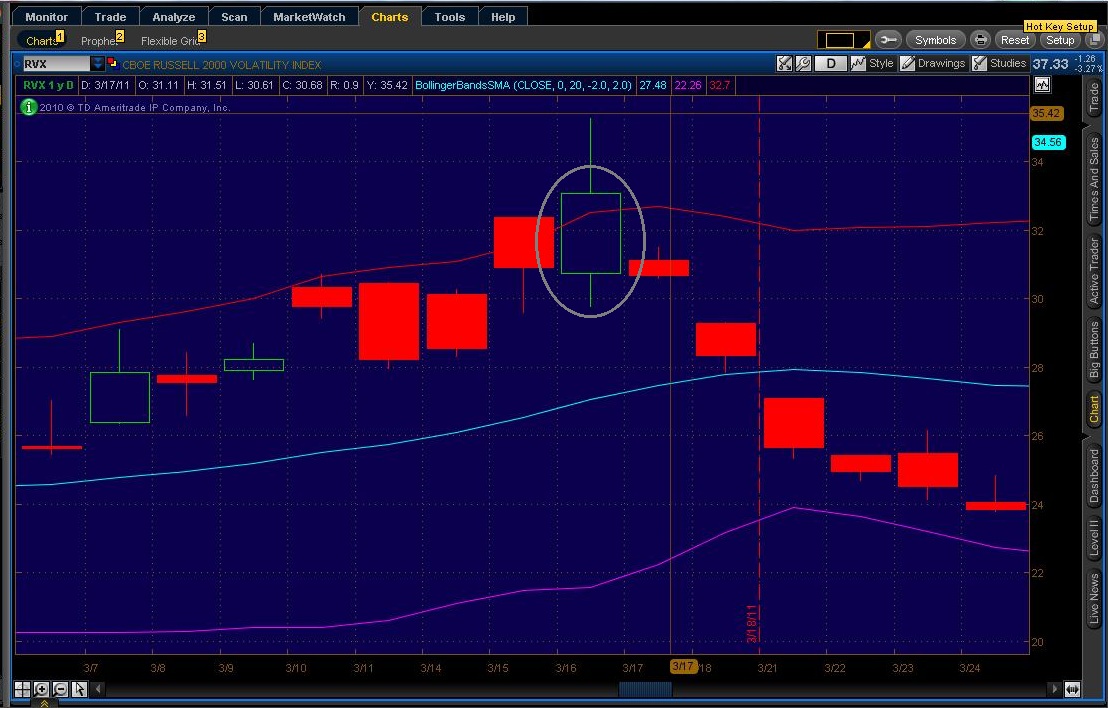Viewport: 1108px width, 708px height.
Task: Click the zoom in magnifier icon
Action: [x=41, y=689]
